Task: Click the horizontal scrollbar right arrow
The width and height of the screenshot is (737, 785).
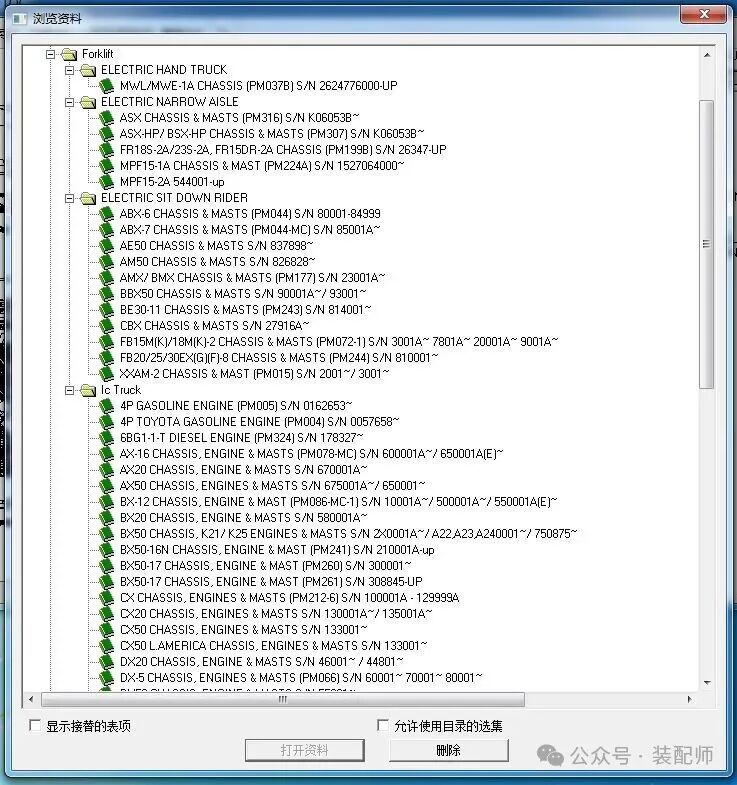Action: [689, 699]
